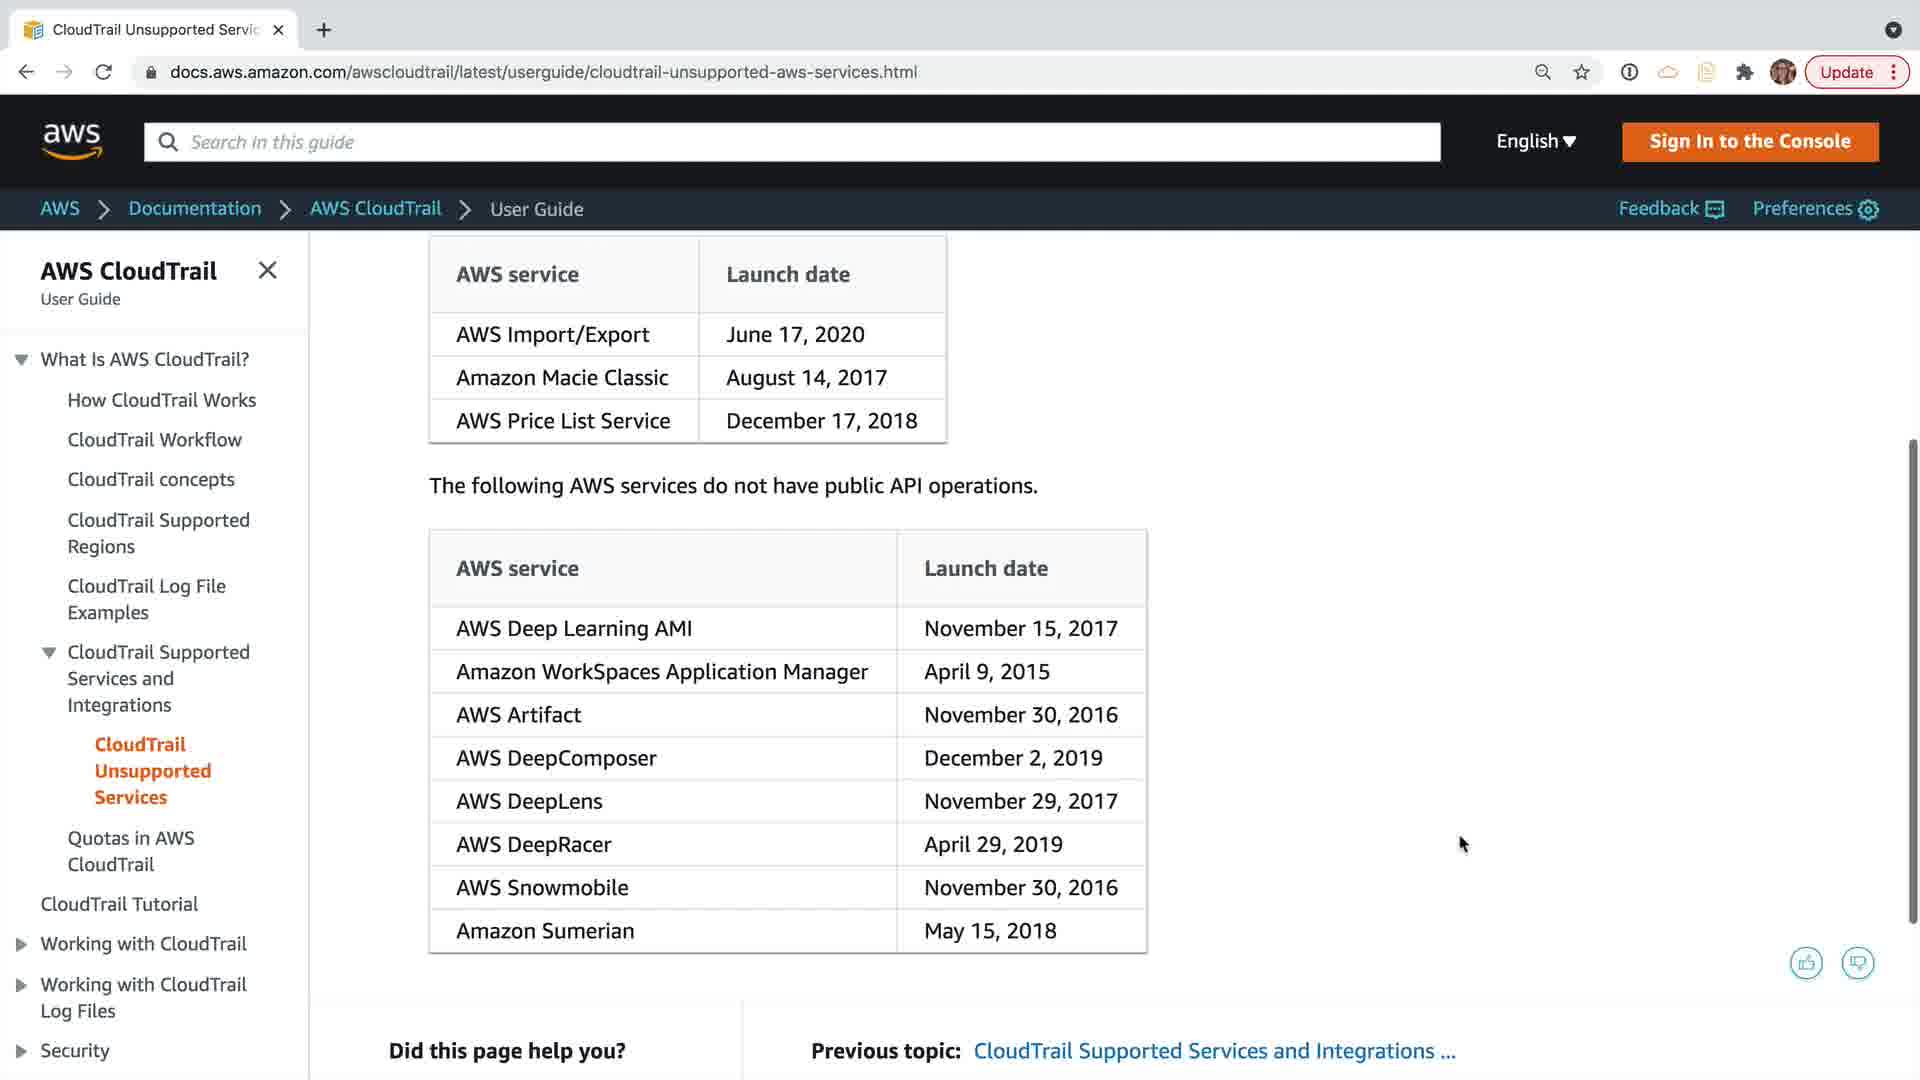Click the thumbs down feedback icon

(1858, 963)
